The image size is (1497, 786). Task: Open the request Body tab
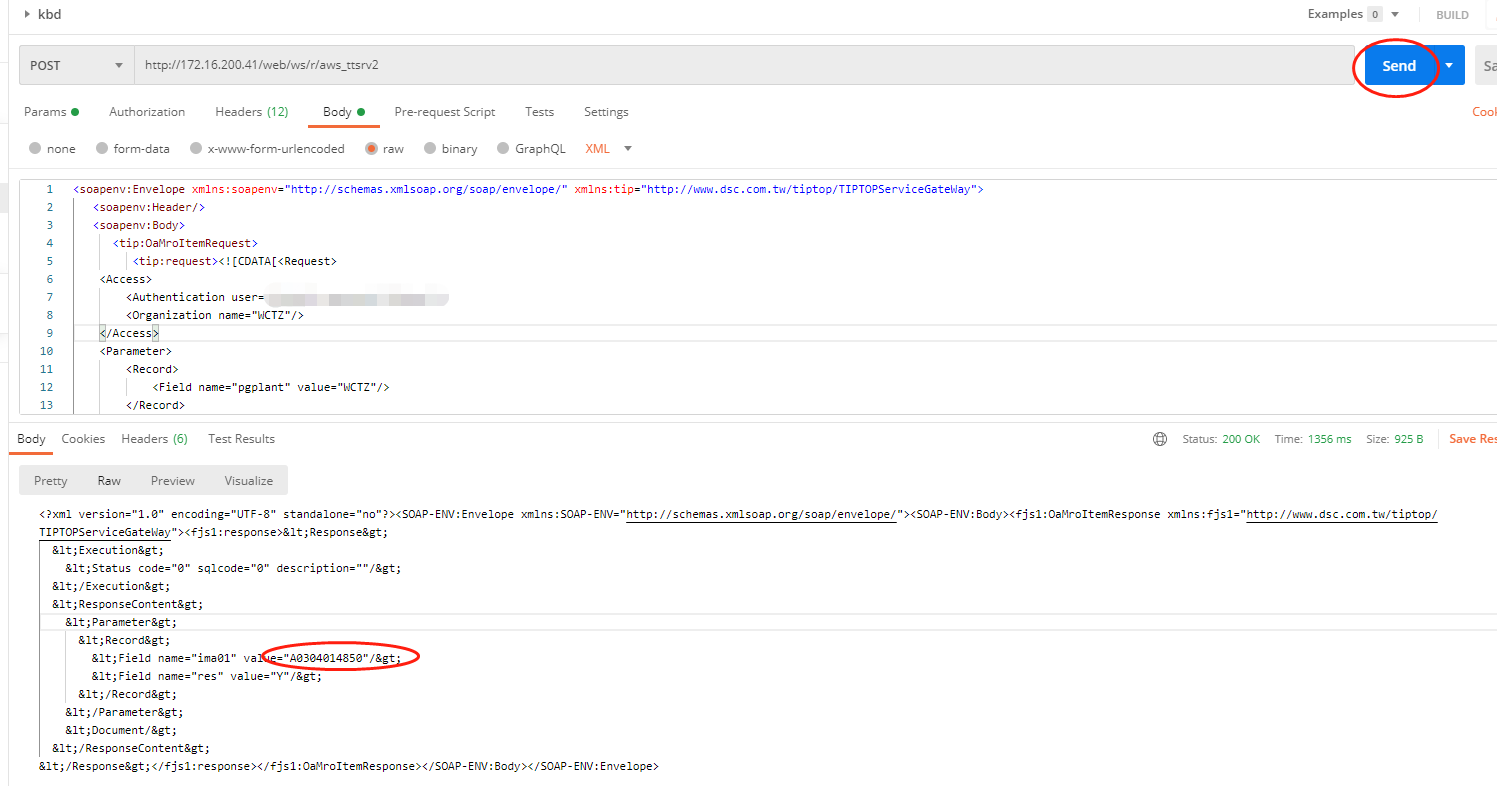tap(343, 112)
